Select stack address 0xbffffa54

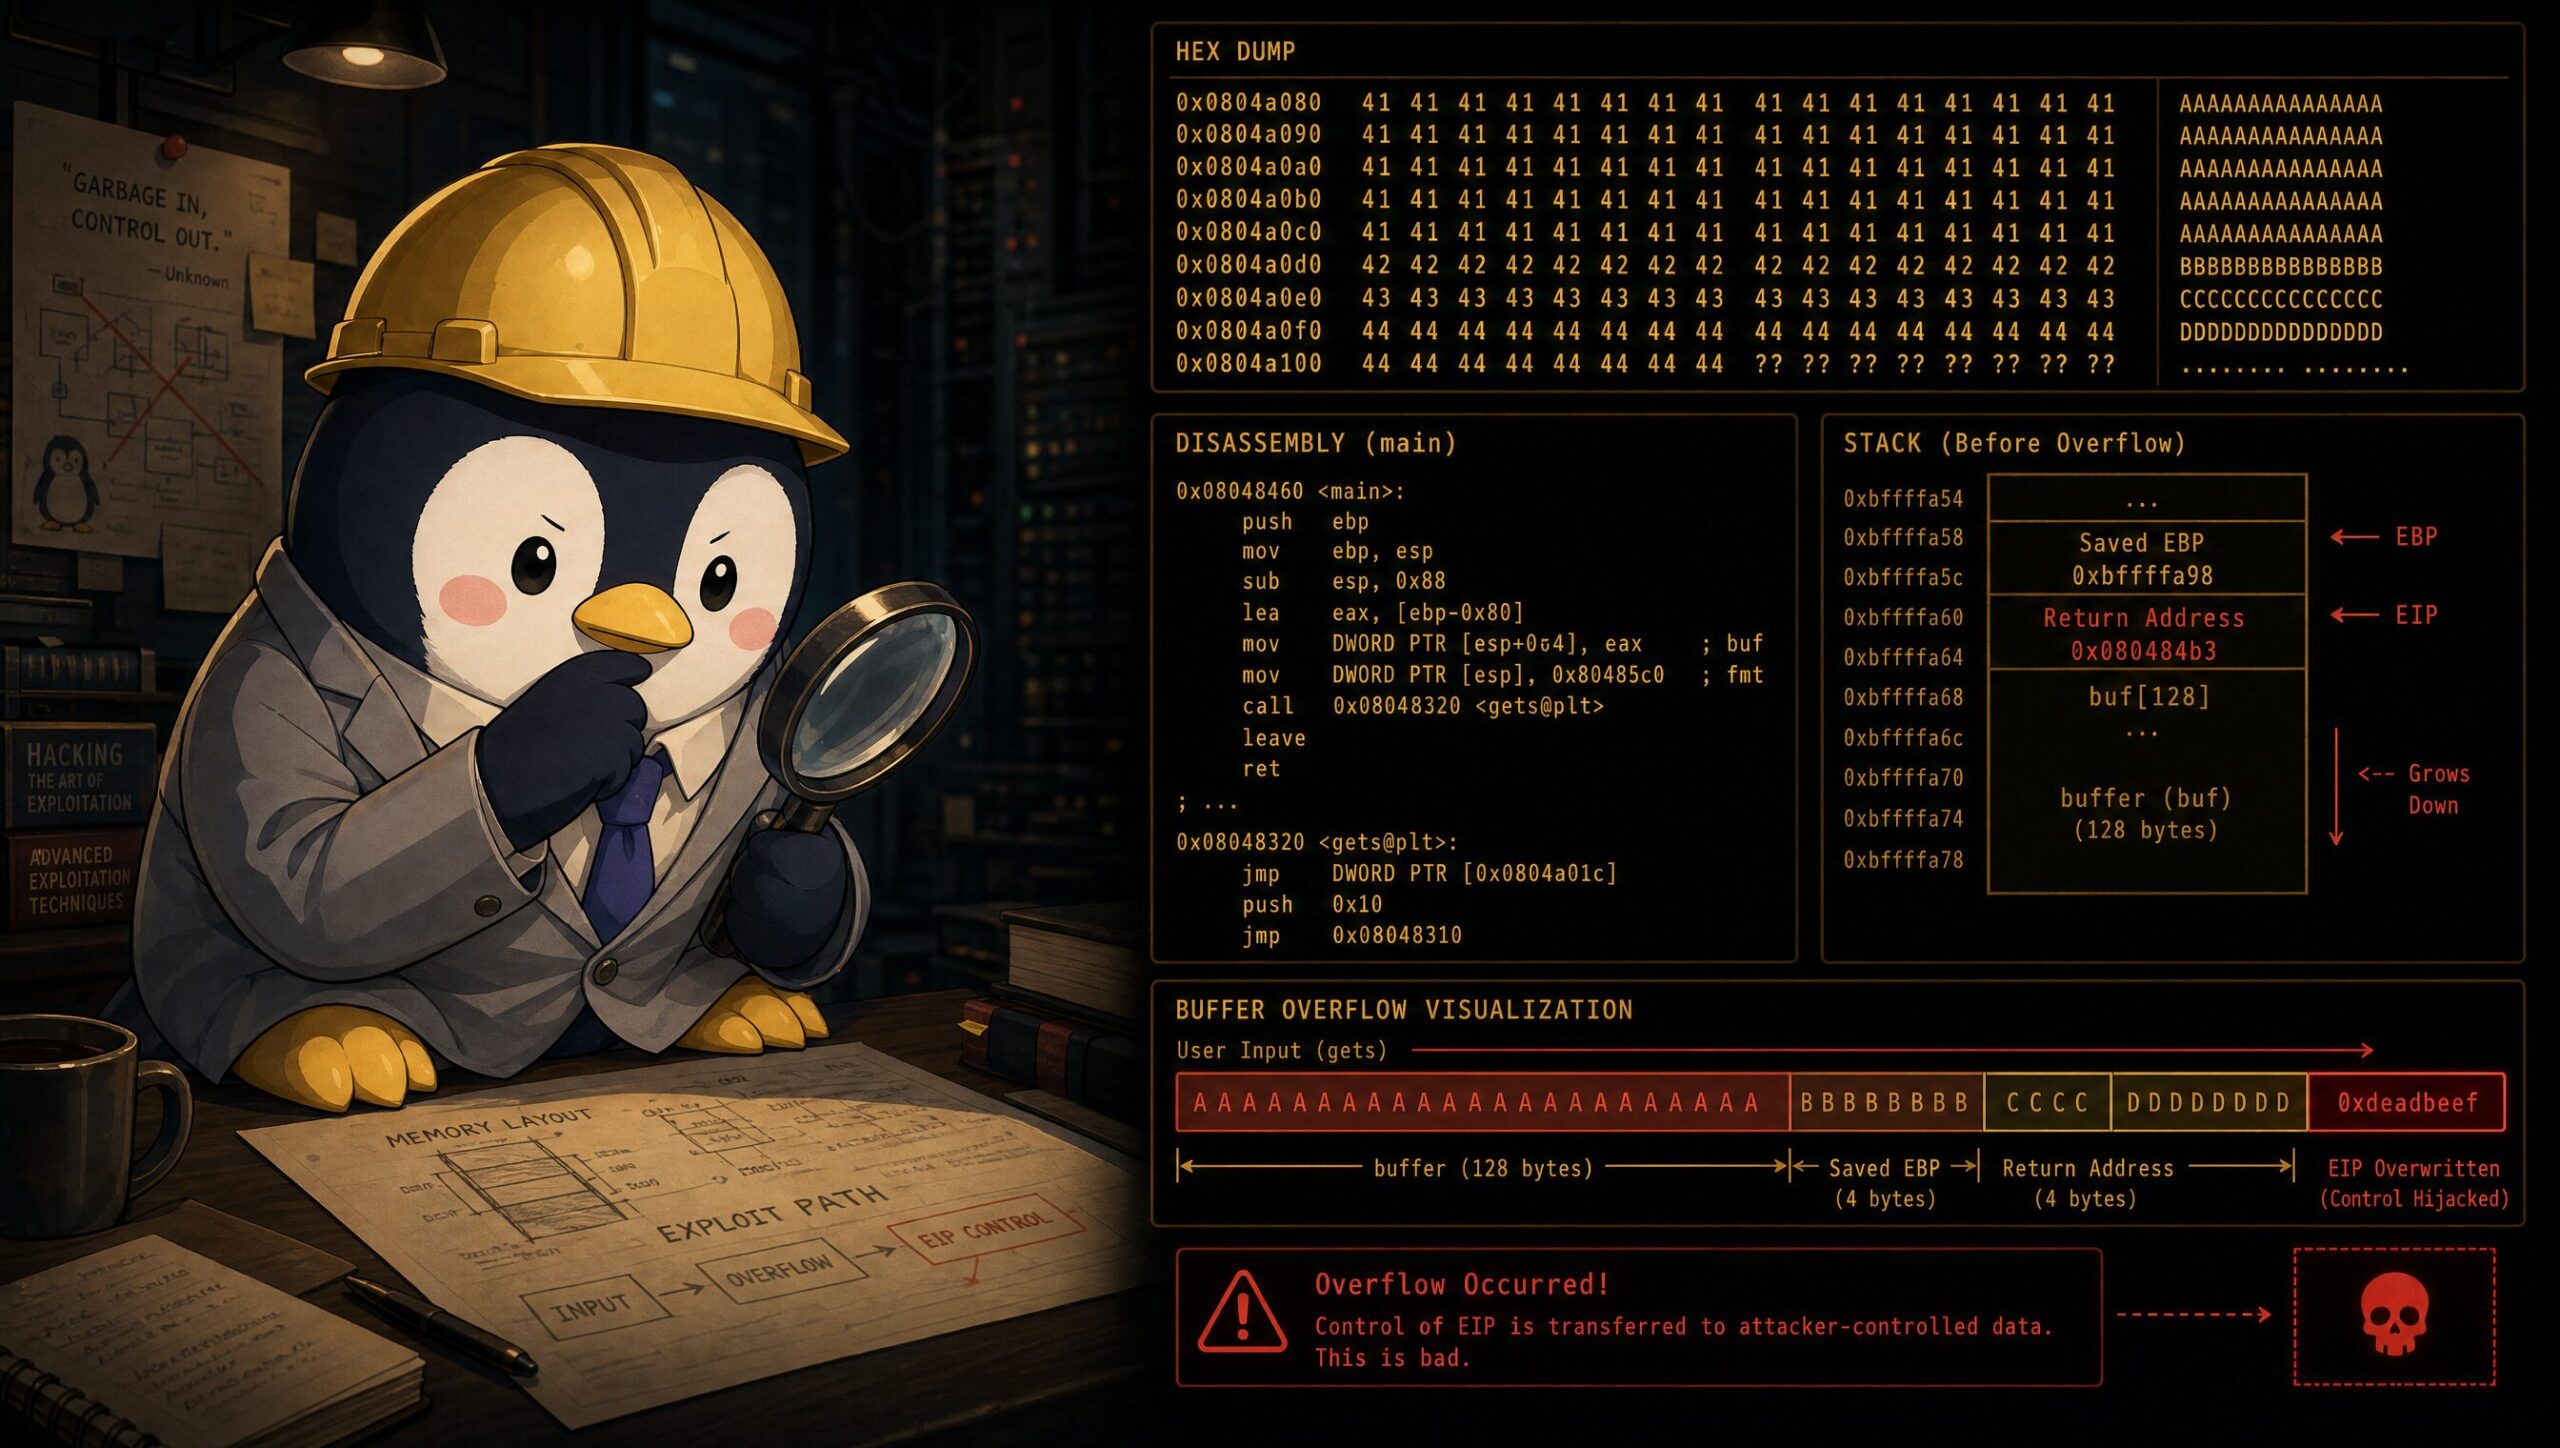[x=1903, y=498]
